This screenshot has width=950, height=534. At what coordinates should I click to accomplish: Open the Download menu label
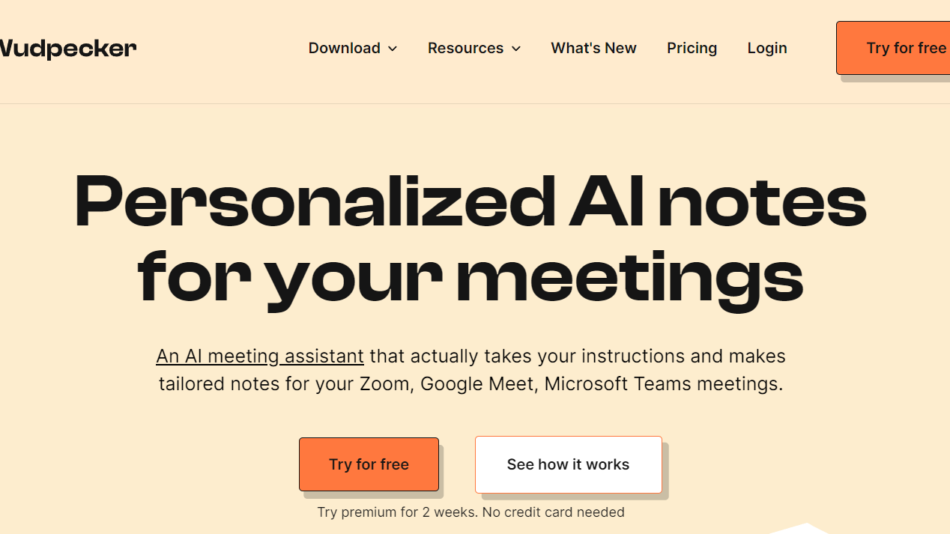click(x=344, y=48)
